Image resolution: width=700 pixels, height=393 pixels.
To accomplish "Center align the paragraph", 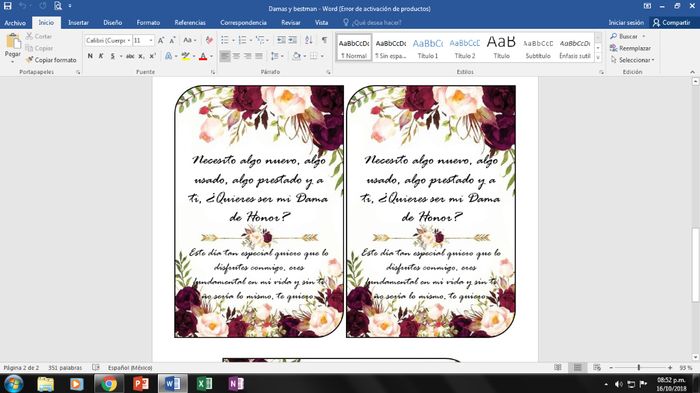I will pyautogui.click(x=236, y=56).
